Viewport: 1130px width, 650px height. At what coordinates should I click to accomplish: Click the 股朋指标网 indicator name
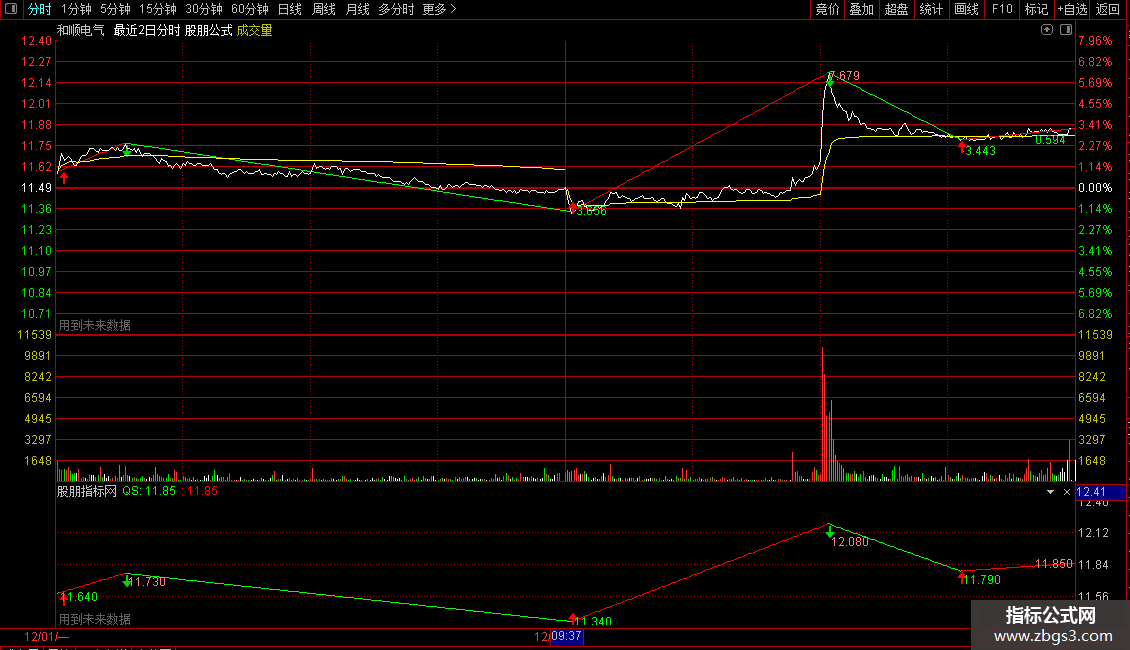(86, 491)
